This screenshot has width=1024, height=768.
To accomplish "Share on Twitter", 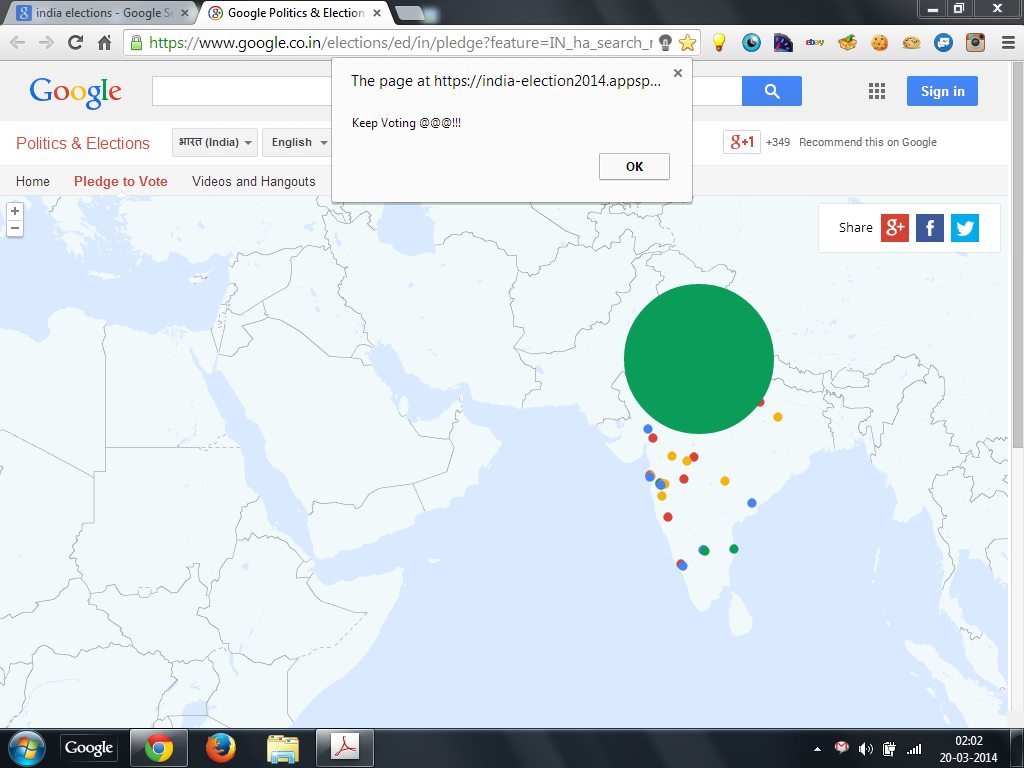I will (x=965, y=228).
